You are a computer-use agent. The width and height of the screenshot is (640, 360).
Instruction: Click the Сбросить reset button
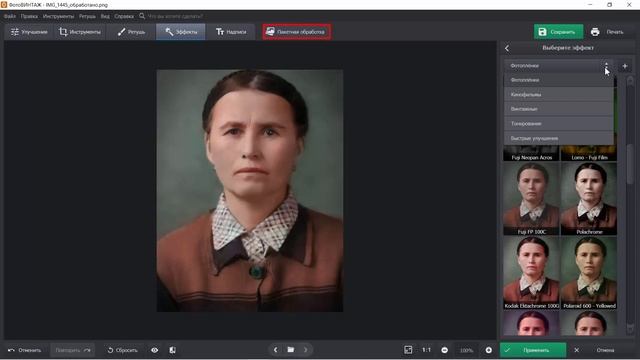click(122, 350)
